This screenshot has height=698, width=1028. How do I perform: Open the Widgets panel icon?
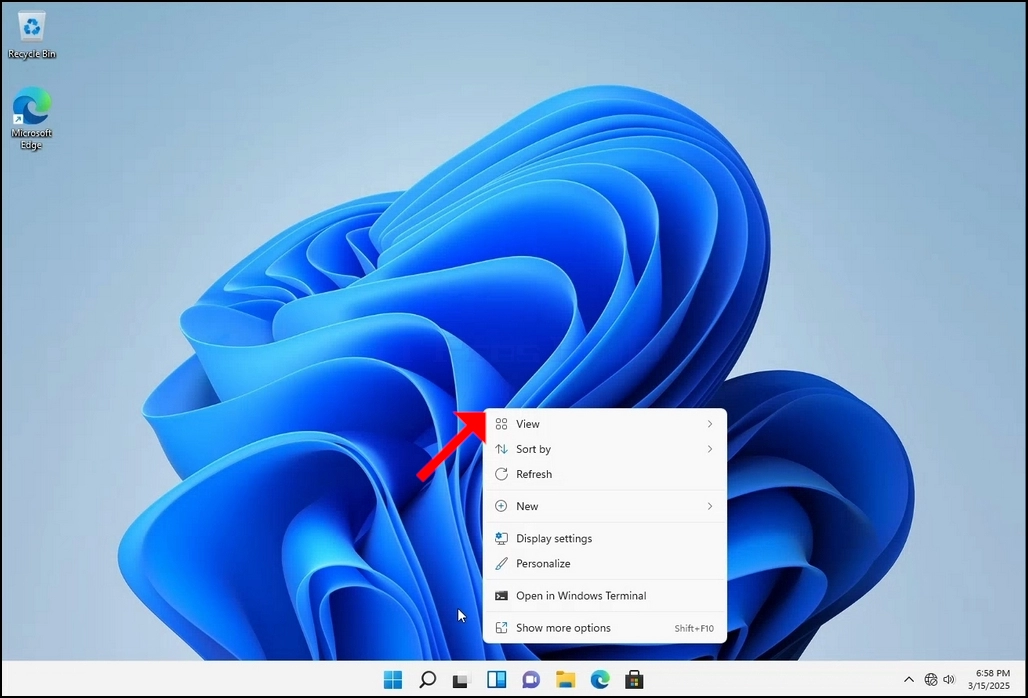coord(496,680)
